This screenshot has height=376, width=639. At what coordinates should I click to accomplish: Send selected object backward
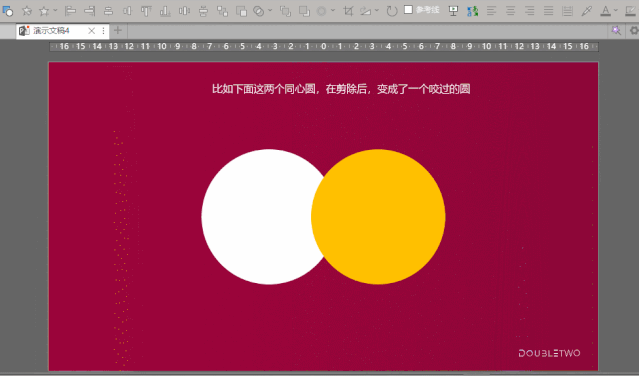[x=304, y=11]
